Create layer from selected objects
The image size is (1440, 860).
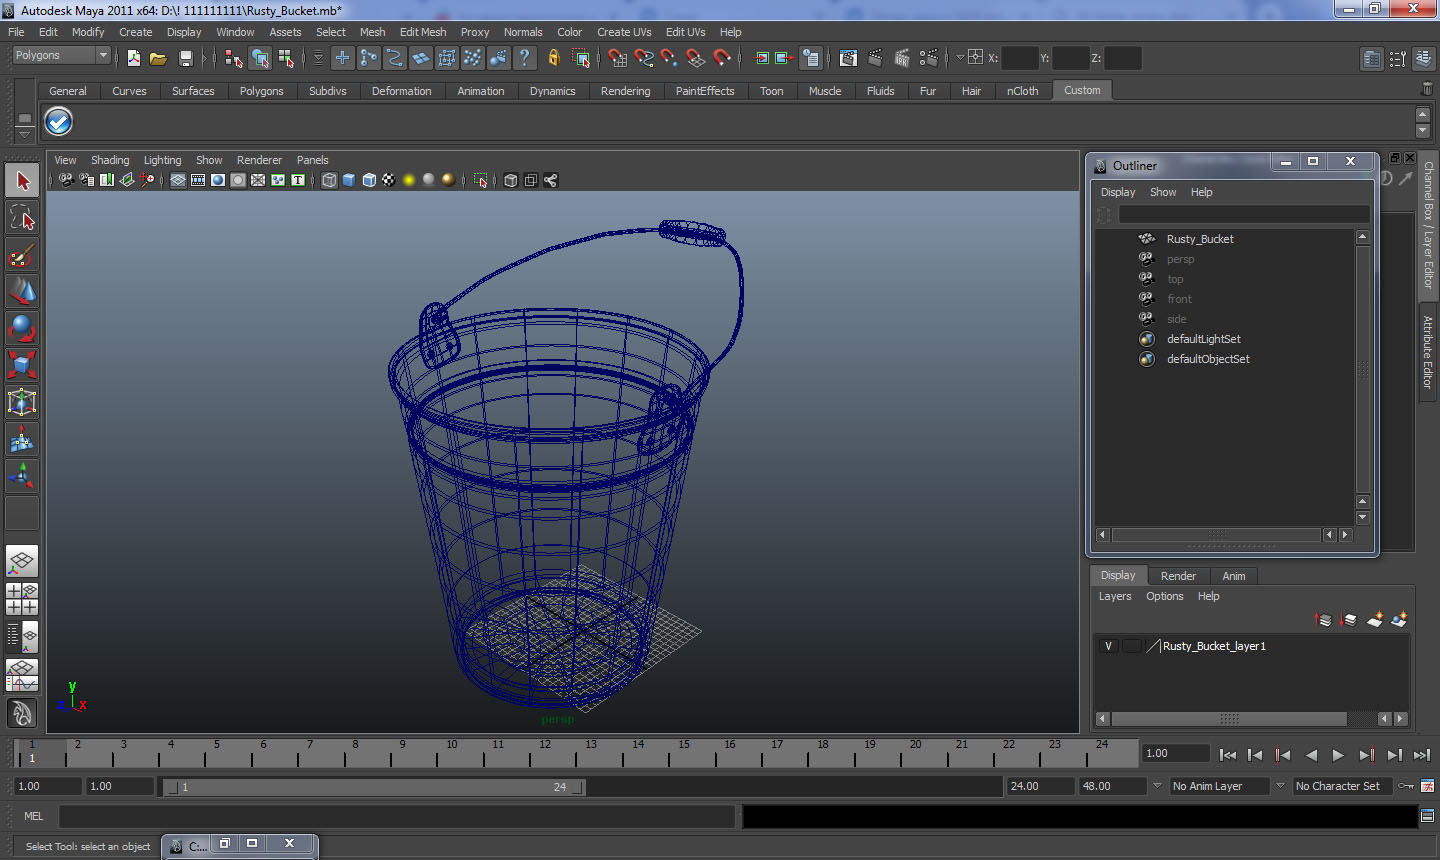coord(1399,620)
